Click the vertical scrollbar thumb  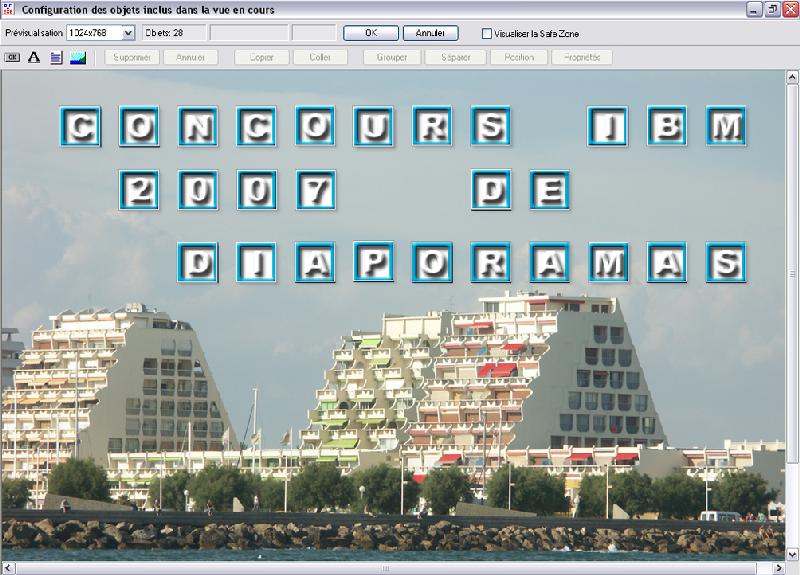(x=792, y=274)
